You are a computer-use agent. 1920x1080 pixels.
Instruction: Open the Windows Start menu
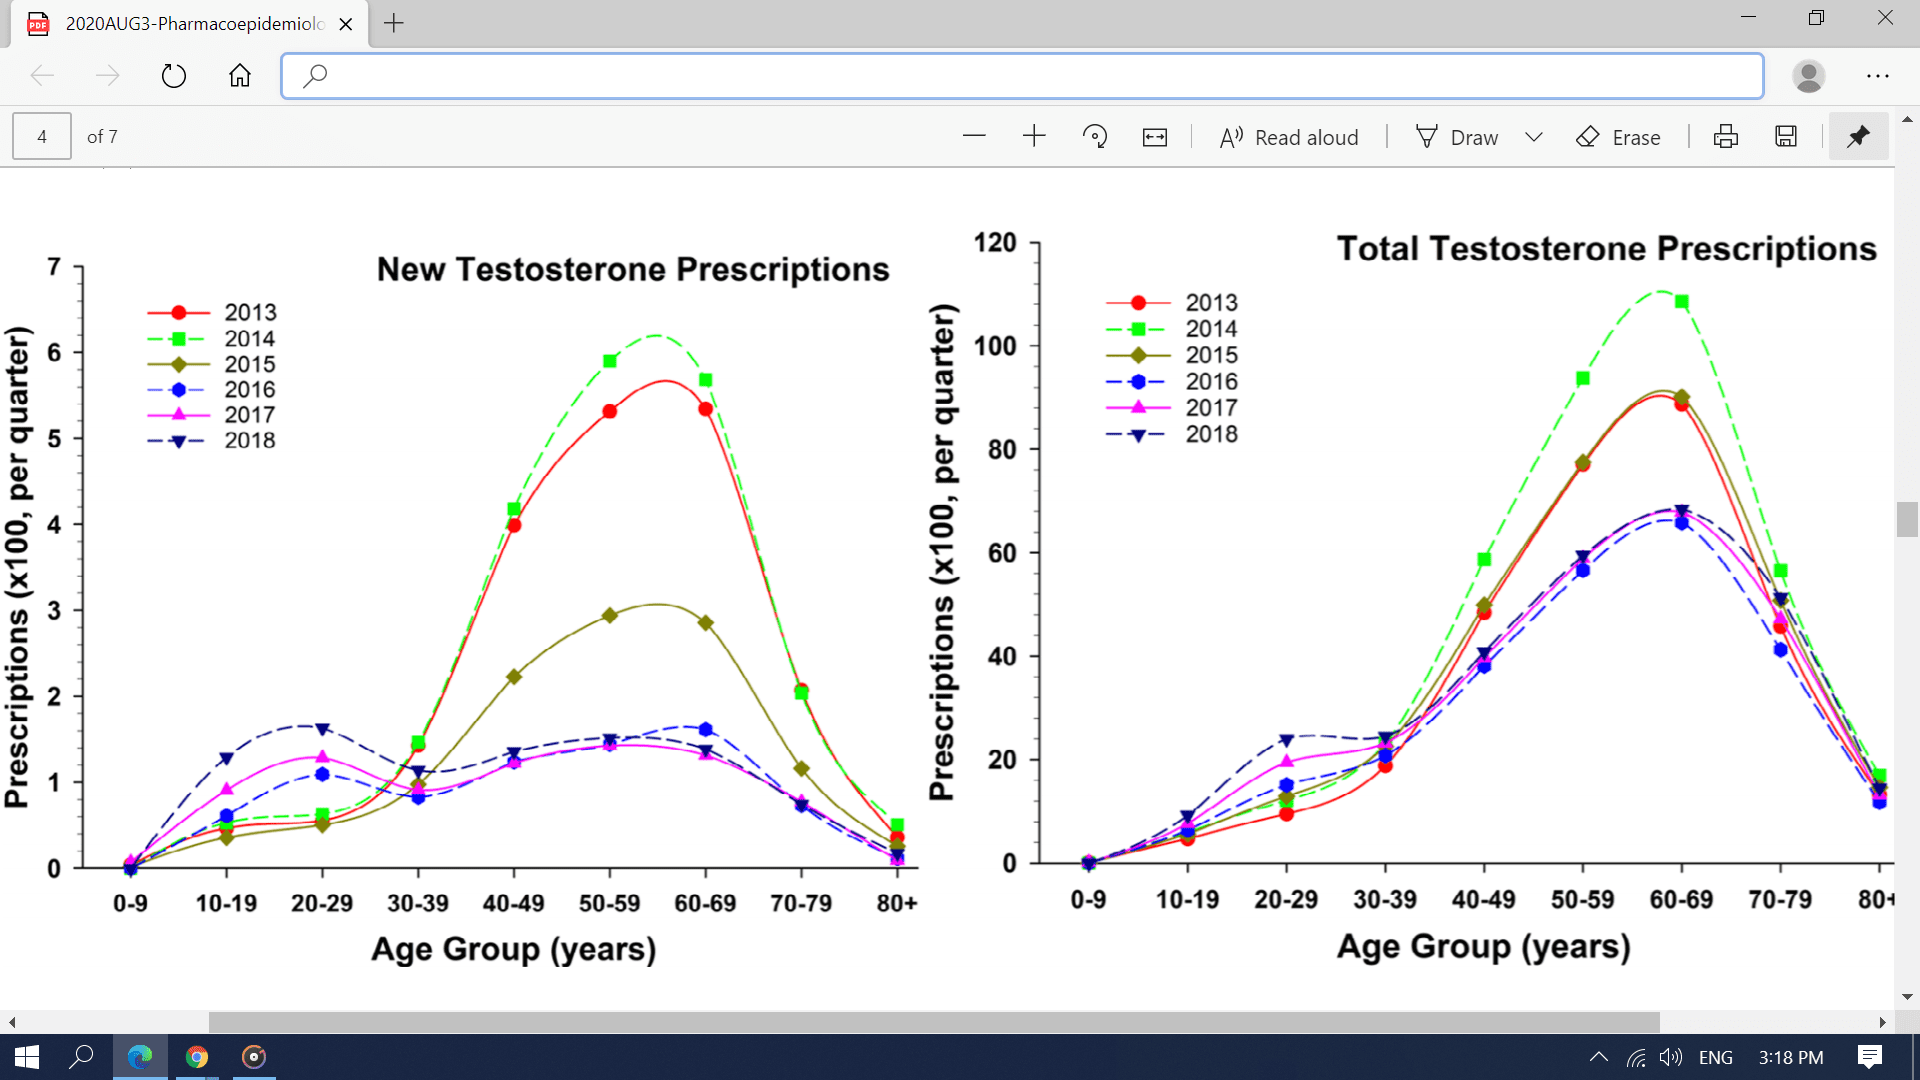click(x=27, y=1057)
